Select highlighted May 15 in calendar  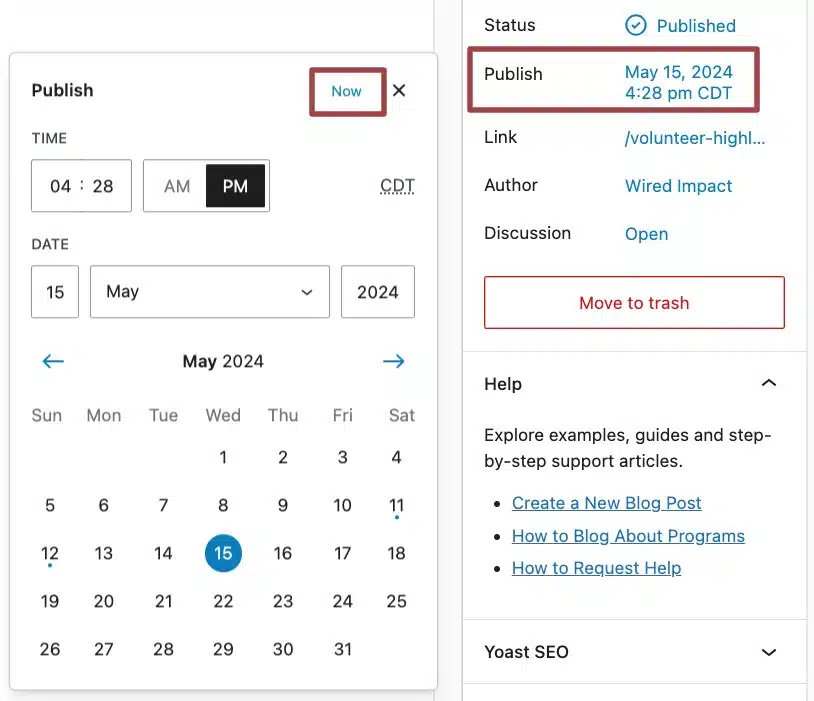(x=223, y=553)
